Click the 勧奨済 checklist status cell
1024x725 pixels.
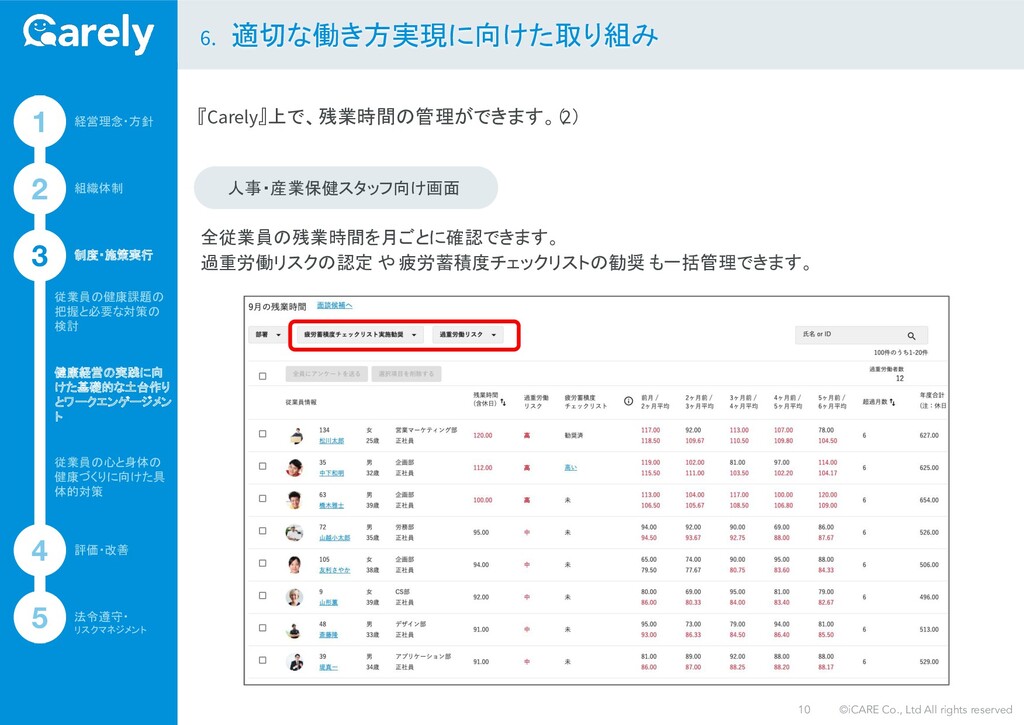573,436
